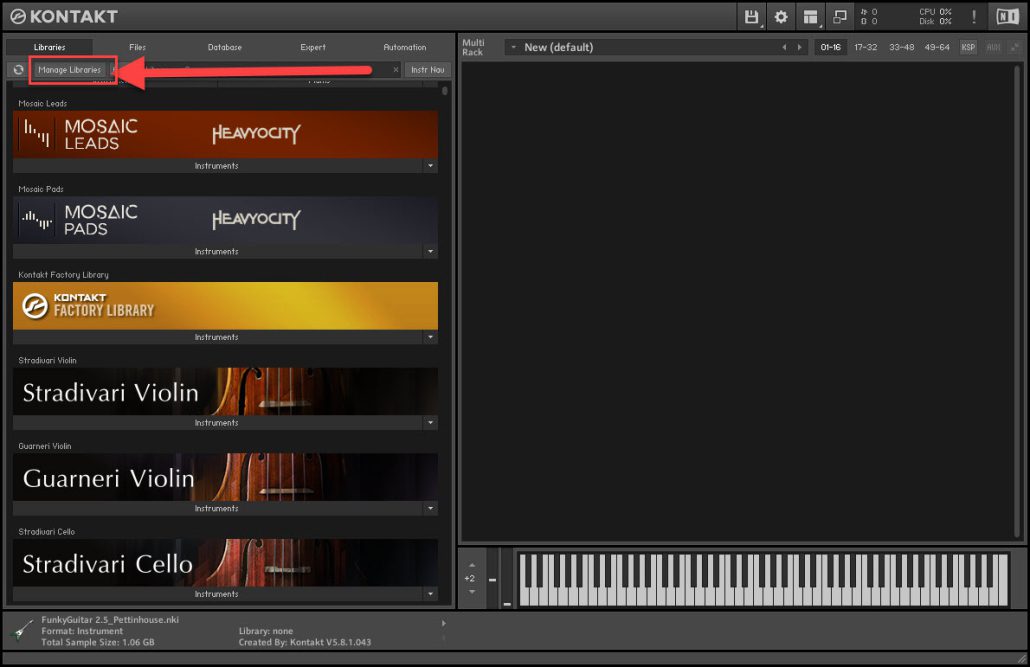Click the Kontakt Factory Library banner
Viewport: 1030px width, 667px height.
click(225, 306)
